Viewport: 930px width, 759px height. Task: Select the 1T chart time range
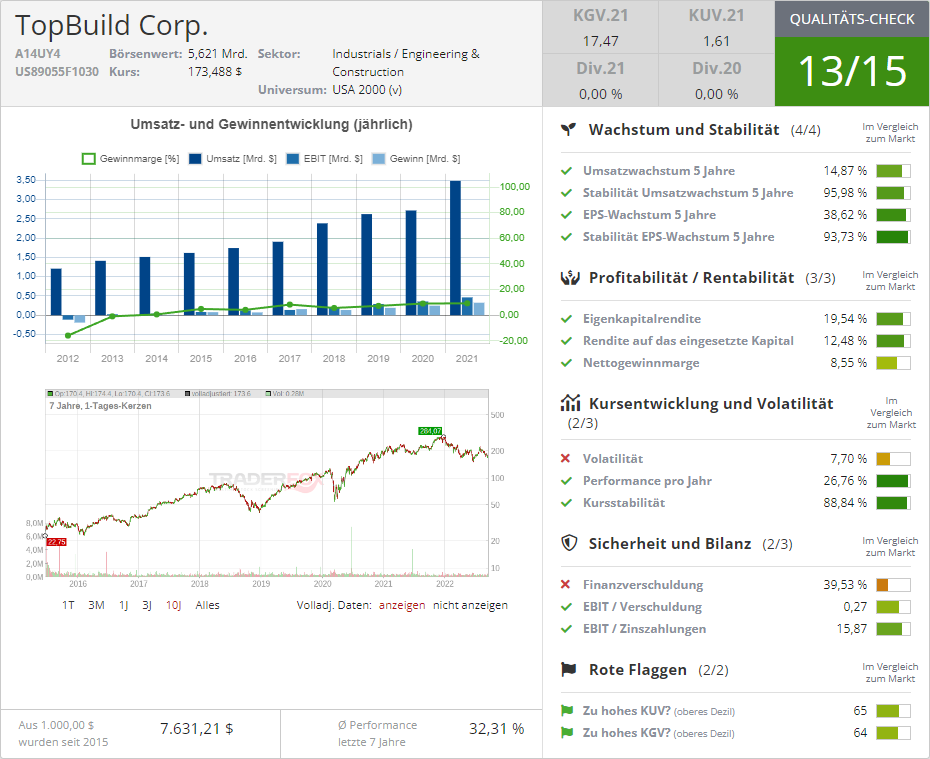[x=68, y=605]
